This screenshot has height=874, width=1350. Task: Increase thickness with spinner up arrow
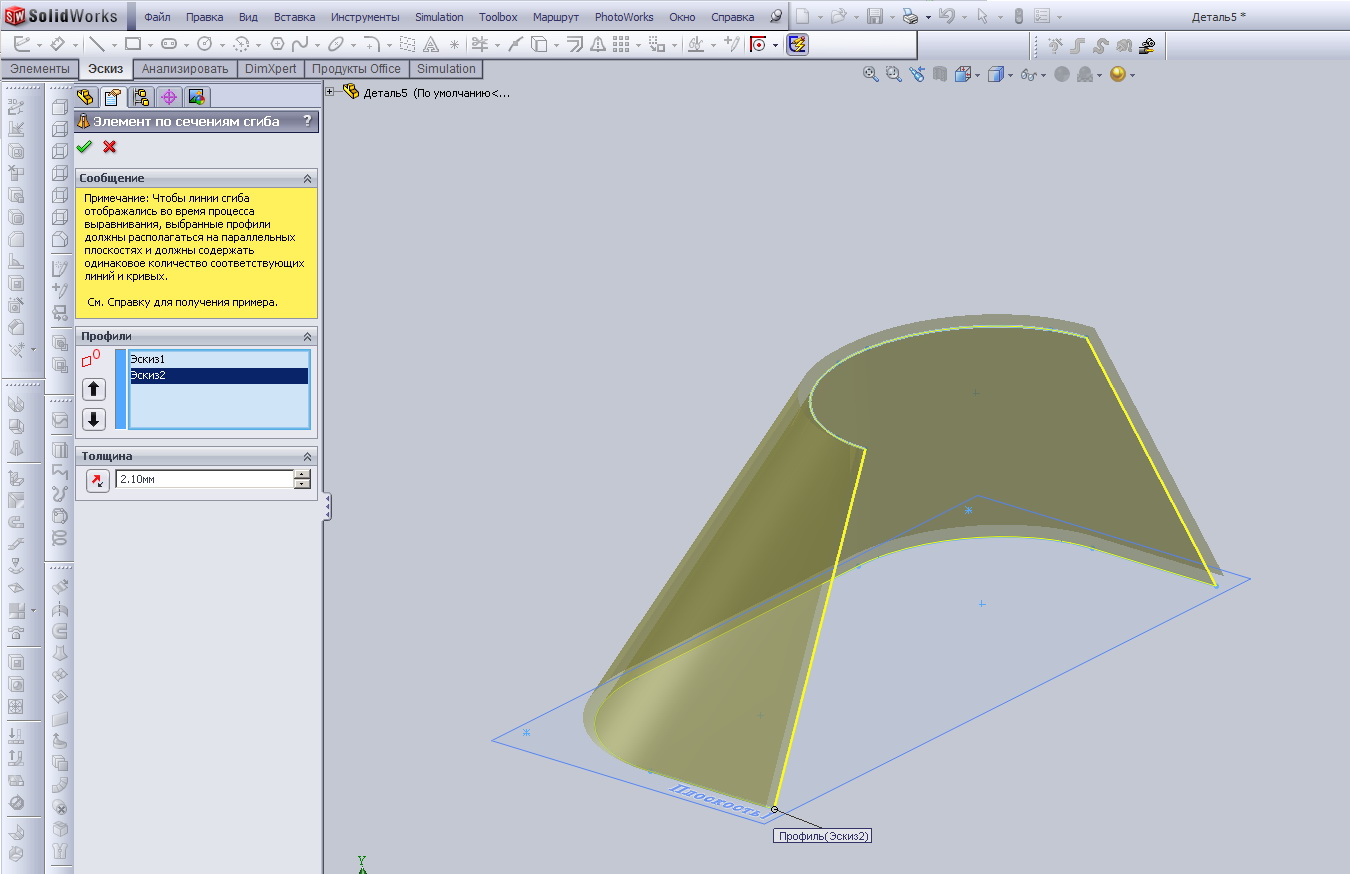click(x=302, y=475)
